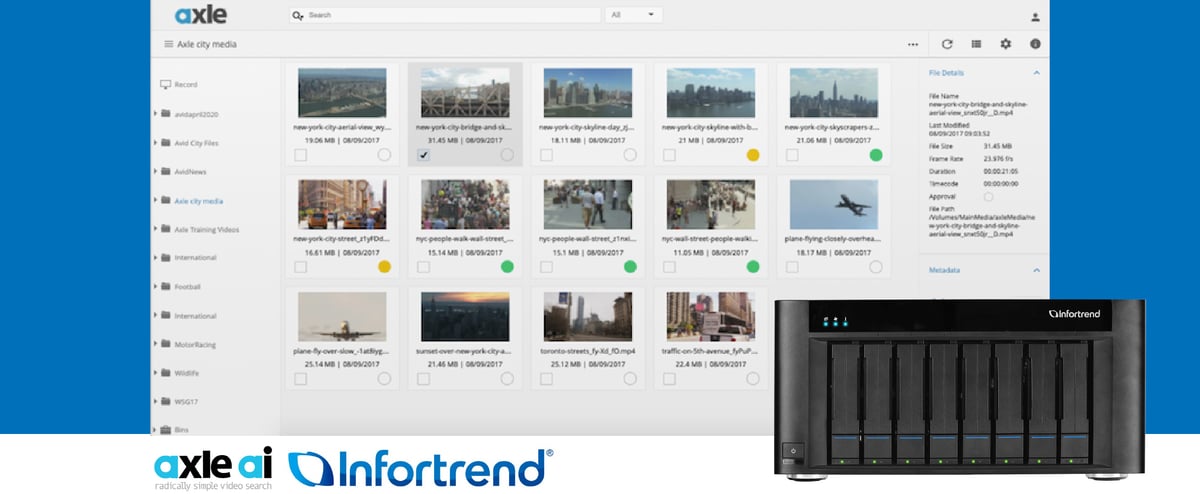
Task: Click the 23.976 f/s frame rate value
Action: point(1000,158)
